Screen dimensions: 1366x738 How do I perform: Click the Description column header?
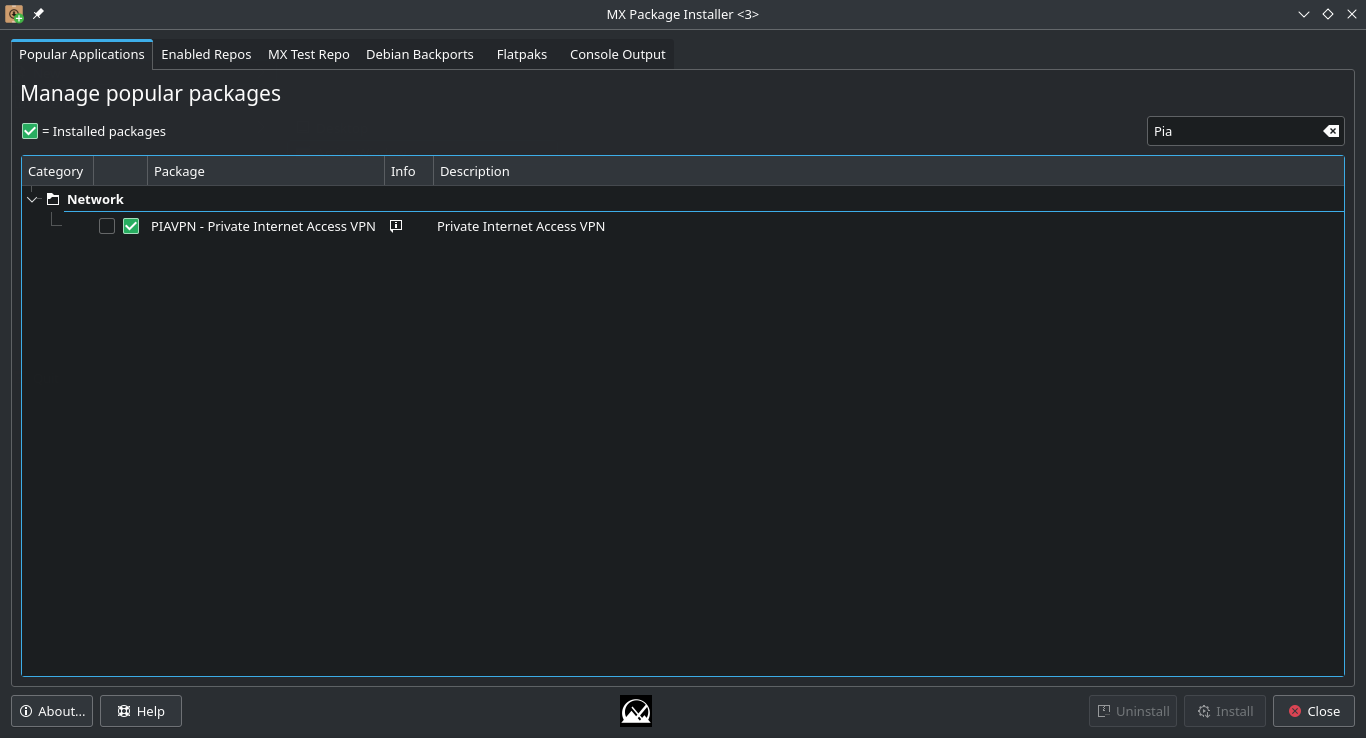pyautogui.click(x=888, y=171)
